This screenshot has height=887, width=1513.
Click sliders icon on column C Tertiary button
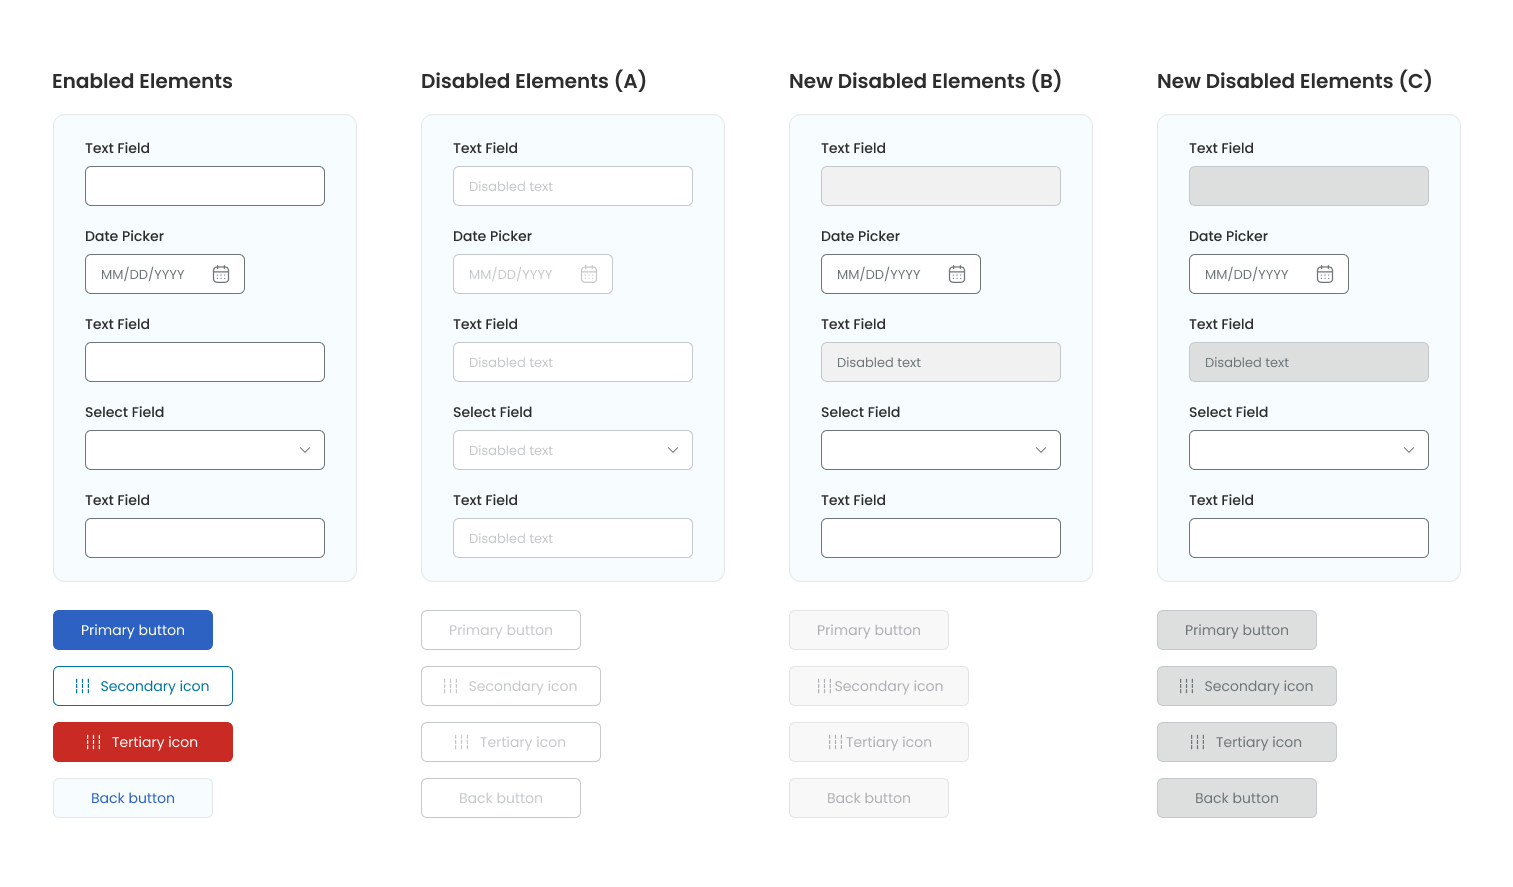coord(1198,742)
